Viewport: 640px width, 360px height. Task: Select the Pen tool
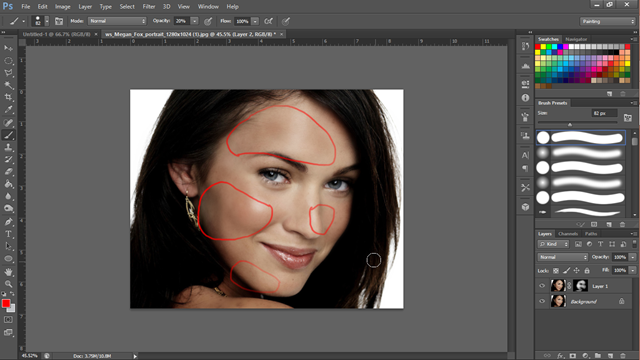8,222
